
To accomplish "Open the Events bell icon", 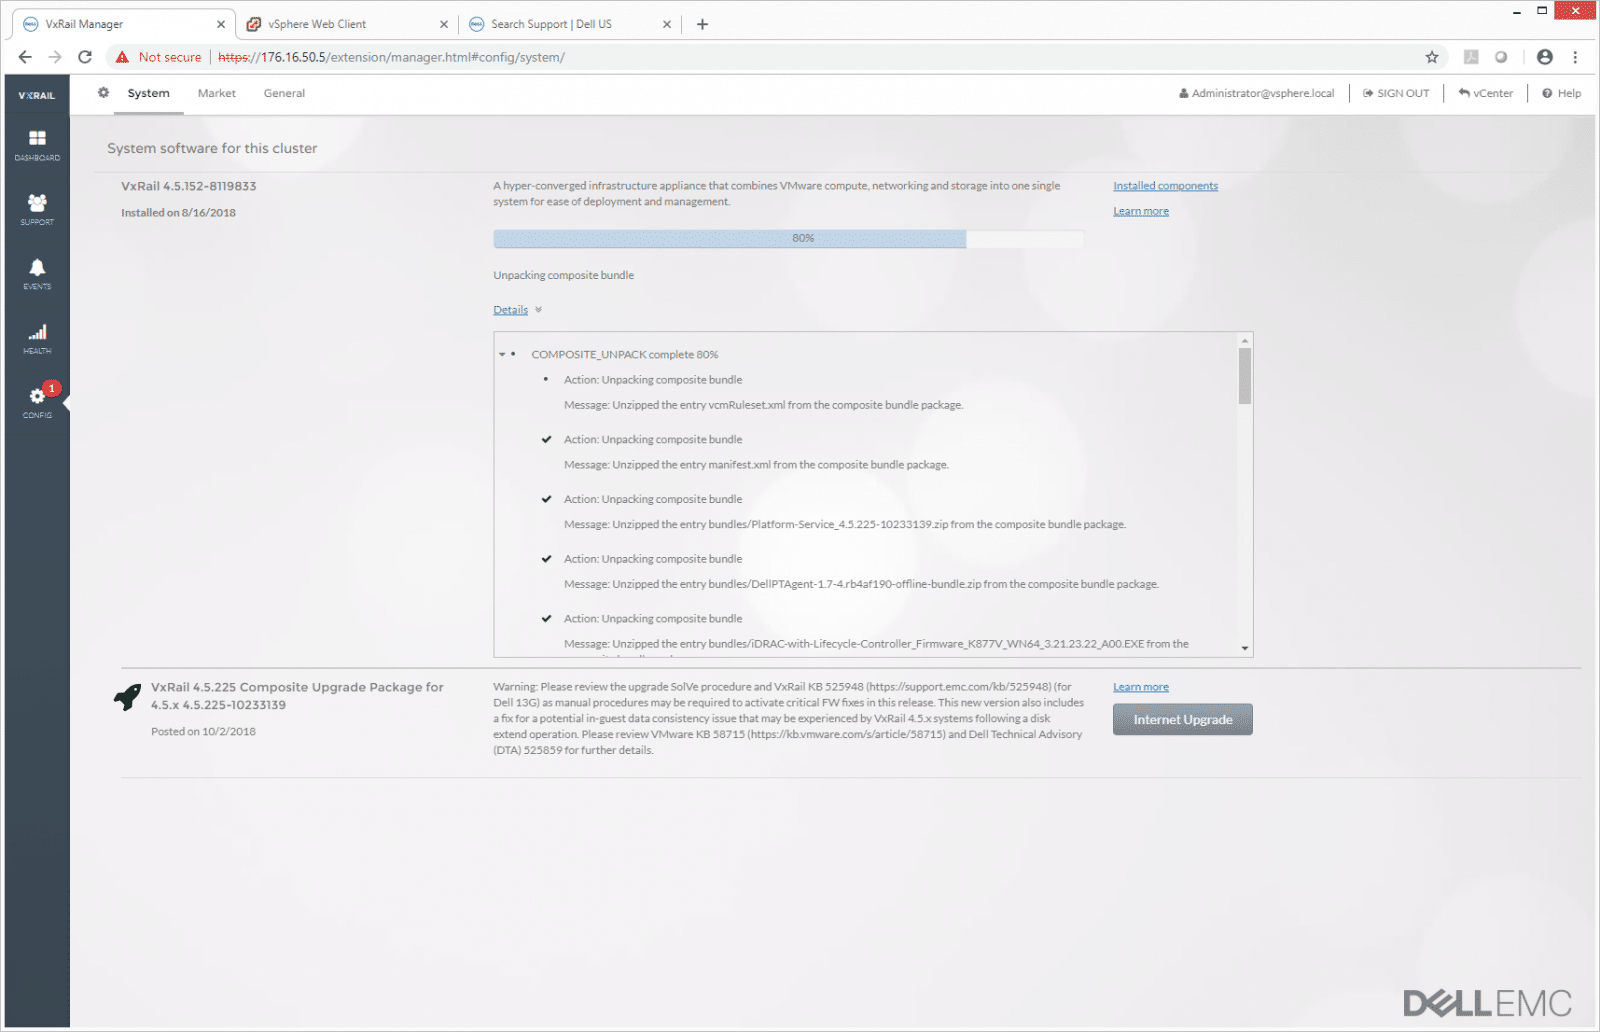I will click(37, 273).
